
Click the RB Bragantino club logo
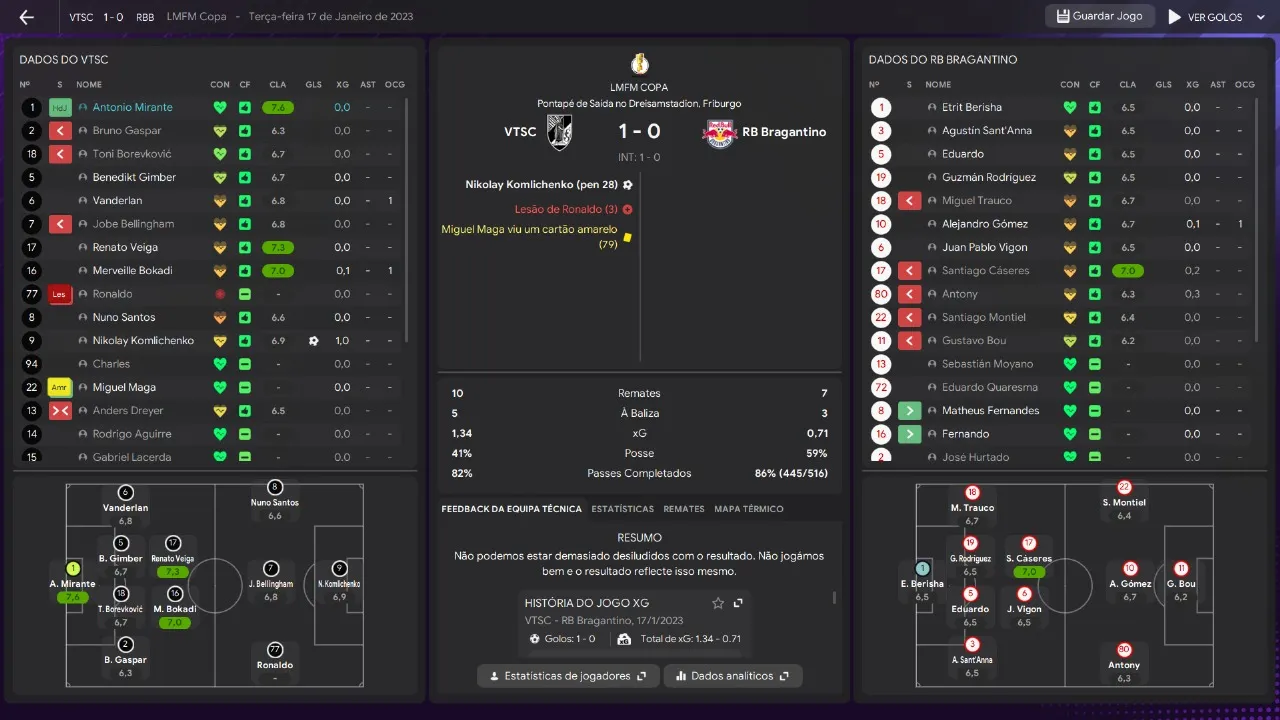[719, 132]
